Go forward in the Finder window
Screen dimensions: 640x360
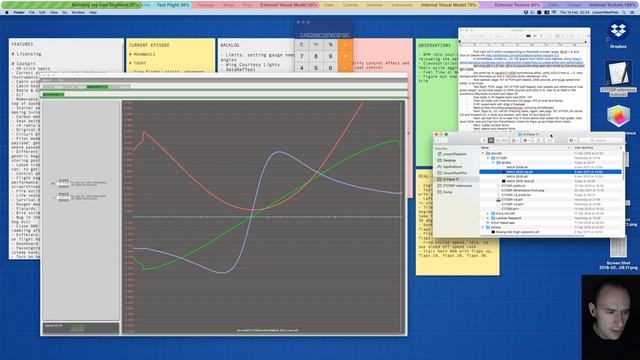point(444,140)
